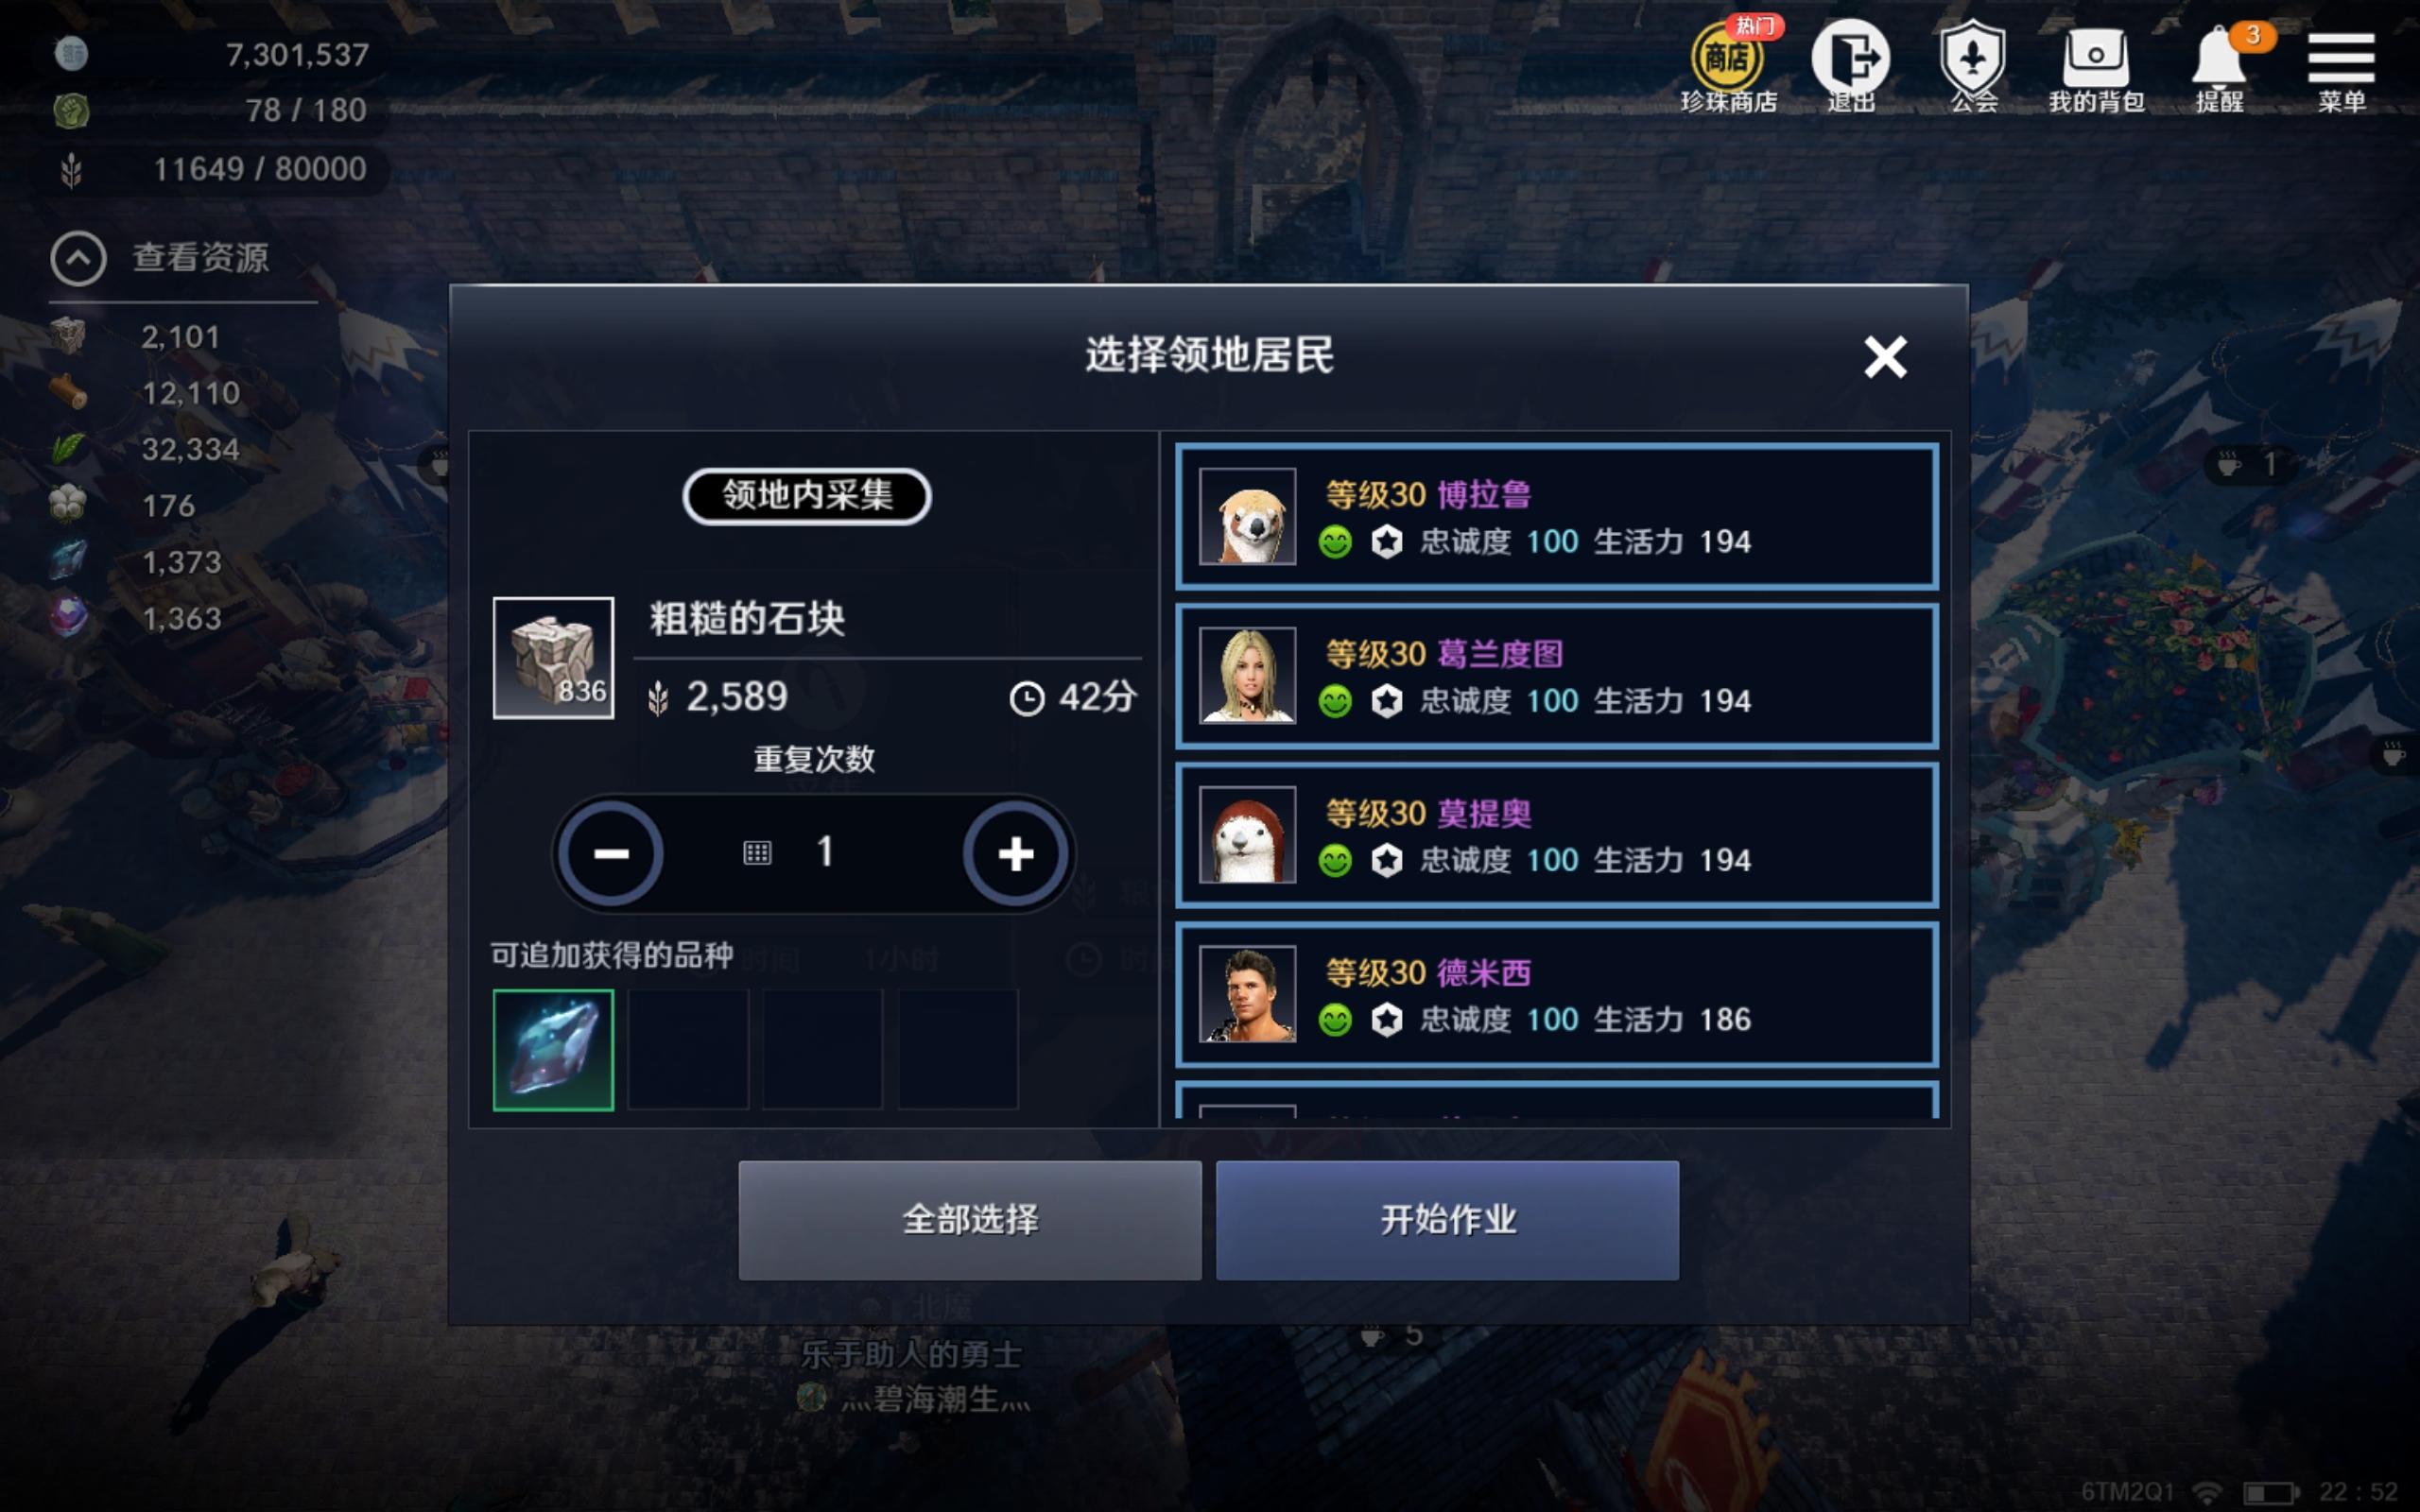Close the 选择领地居民 dialog
The width and height of the screenshot is (2420, 1512).
(1885, 356)
